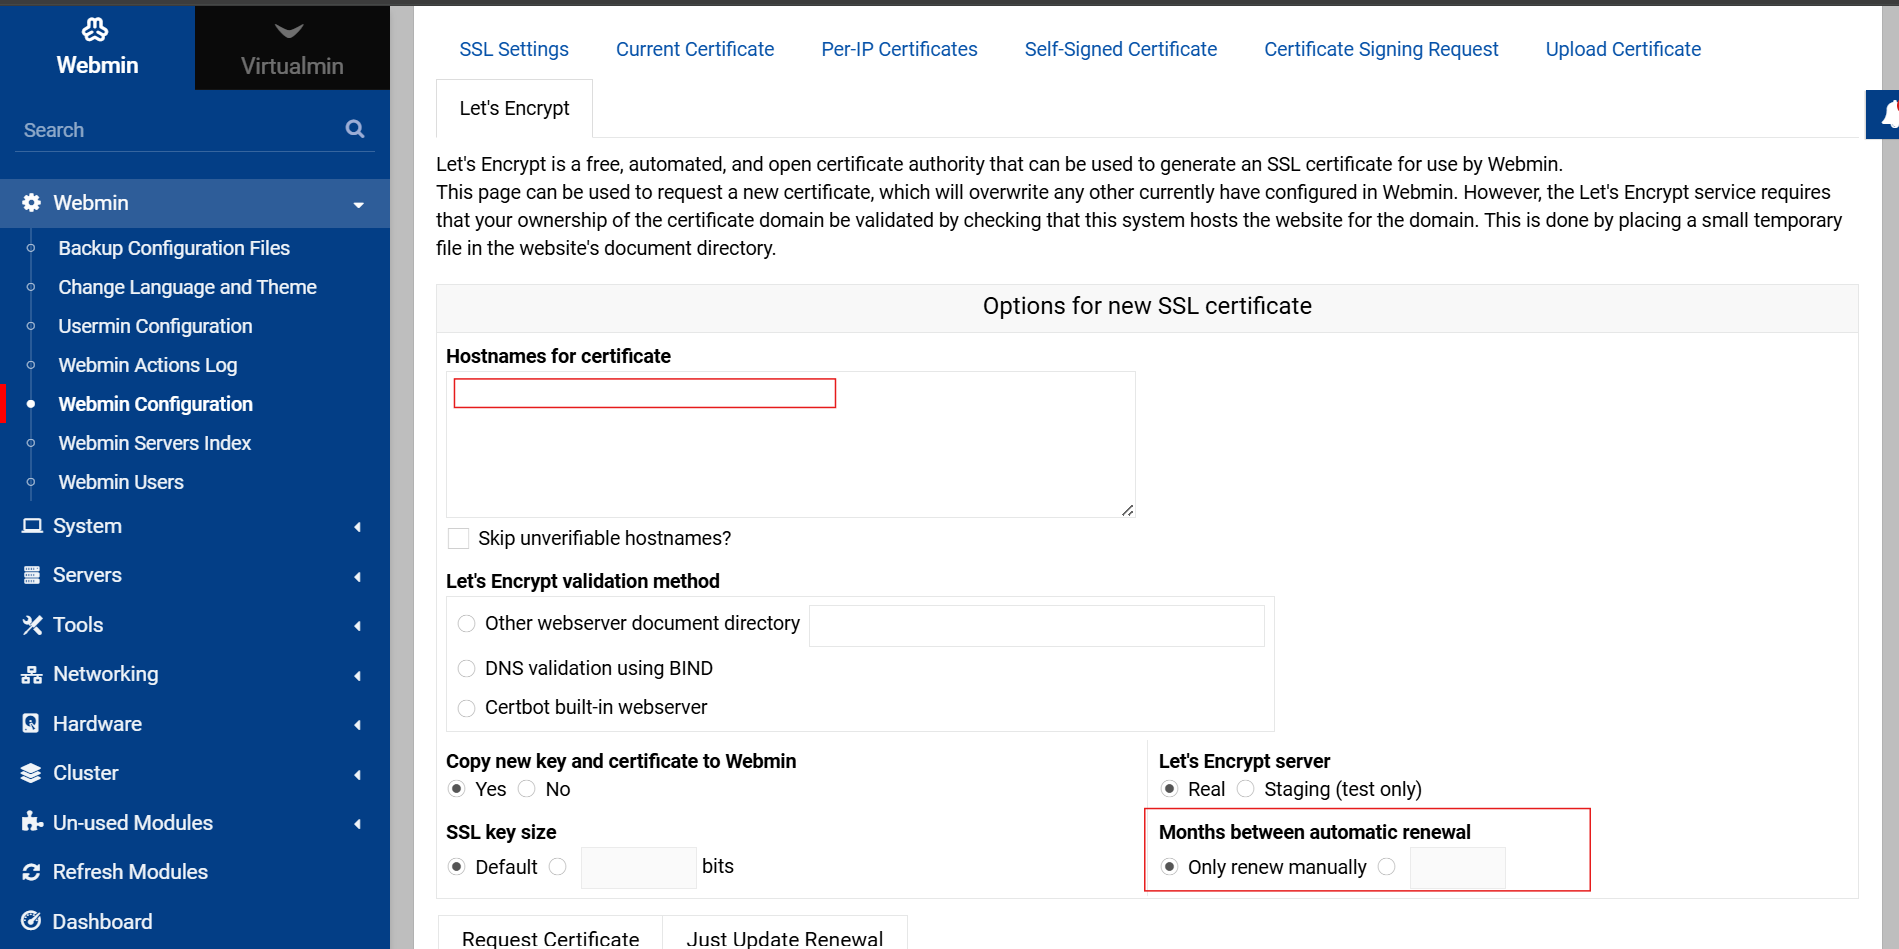Open the SSL Settings tab
This screenshot has height=949, width=1899.
click(x=514, y=49)
